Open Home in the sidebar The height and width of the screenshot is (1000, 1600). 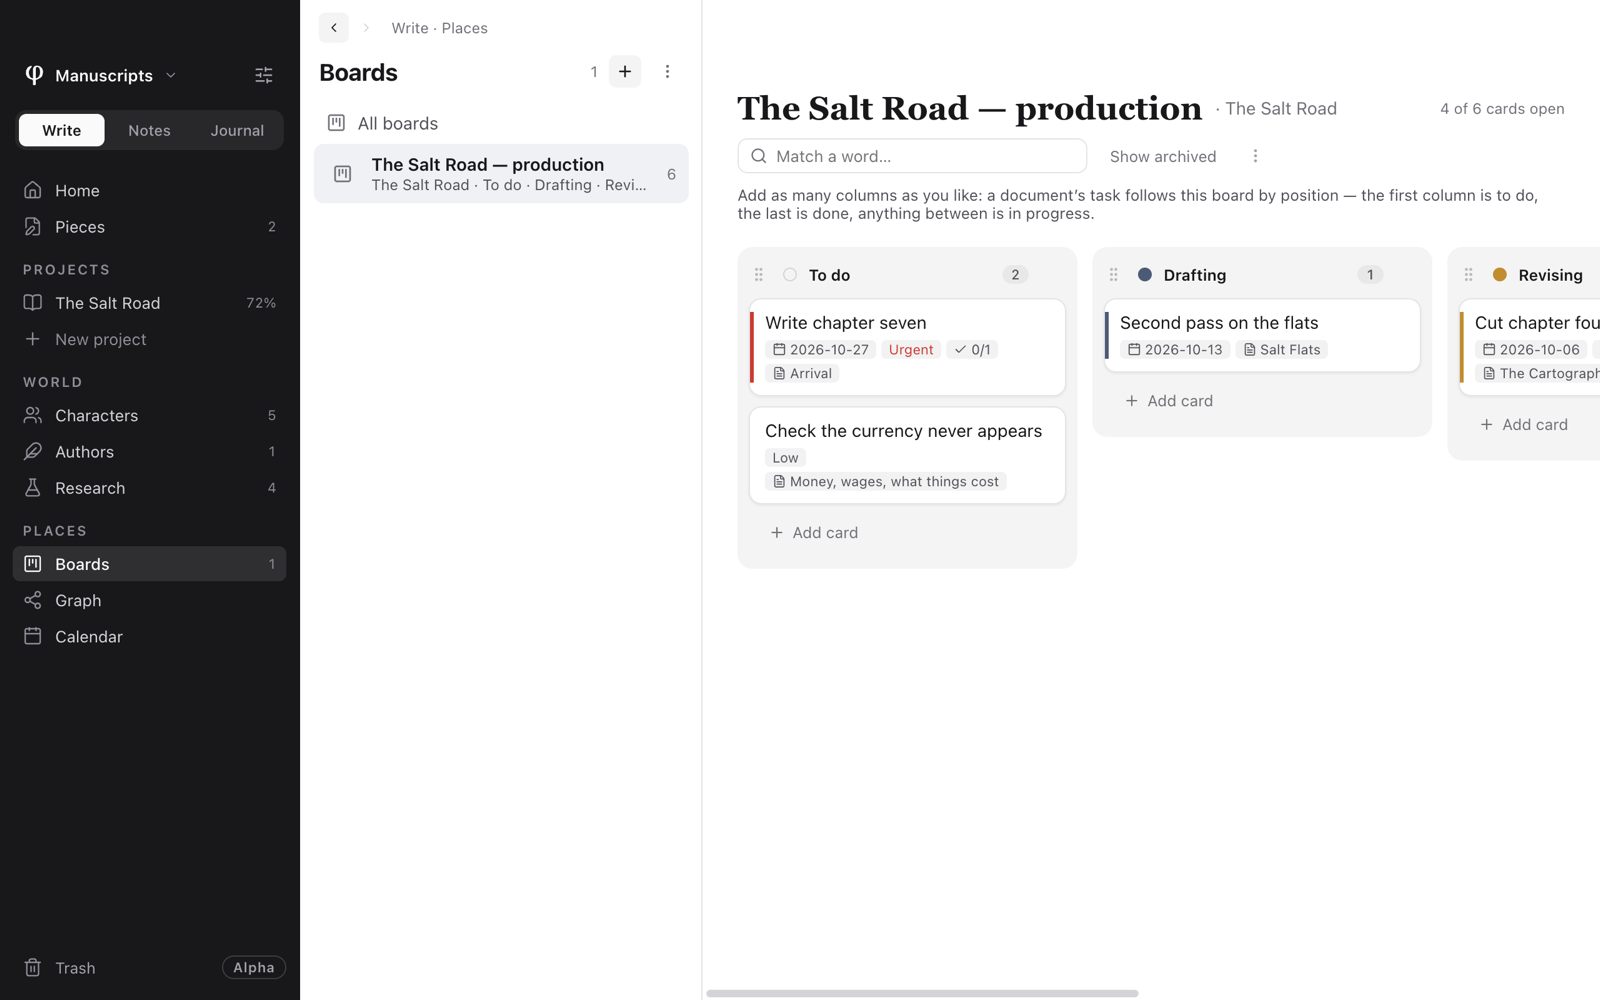pos(150,190)
